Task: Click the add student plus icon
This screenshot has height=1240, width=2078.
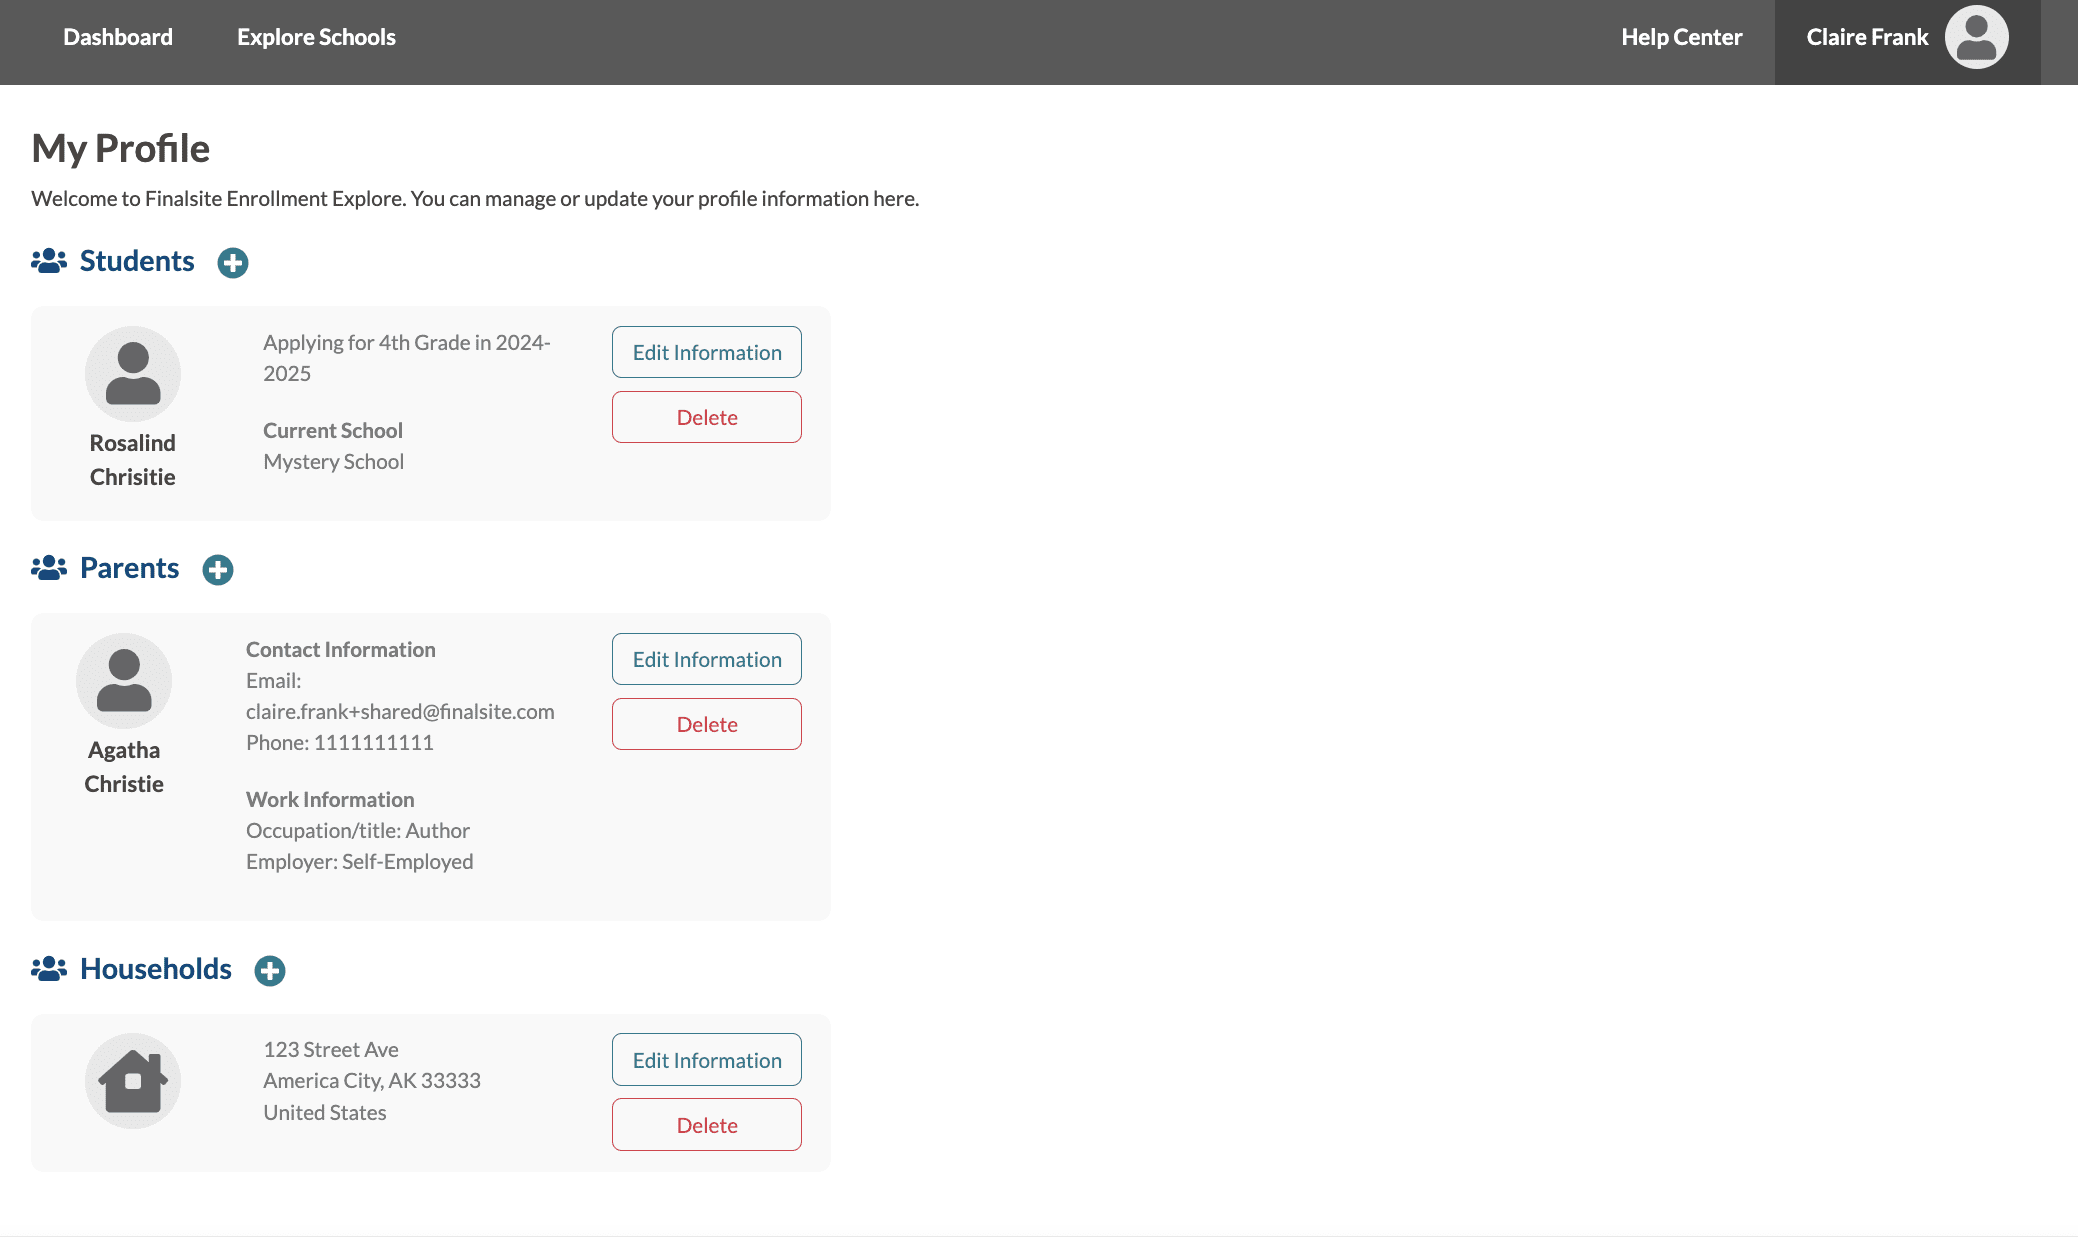Action: point(233,263)
